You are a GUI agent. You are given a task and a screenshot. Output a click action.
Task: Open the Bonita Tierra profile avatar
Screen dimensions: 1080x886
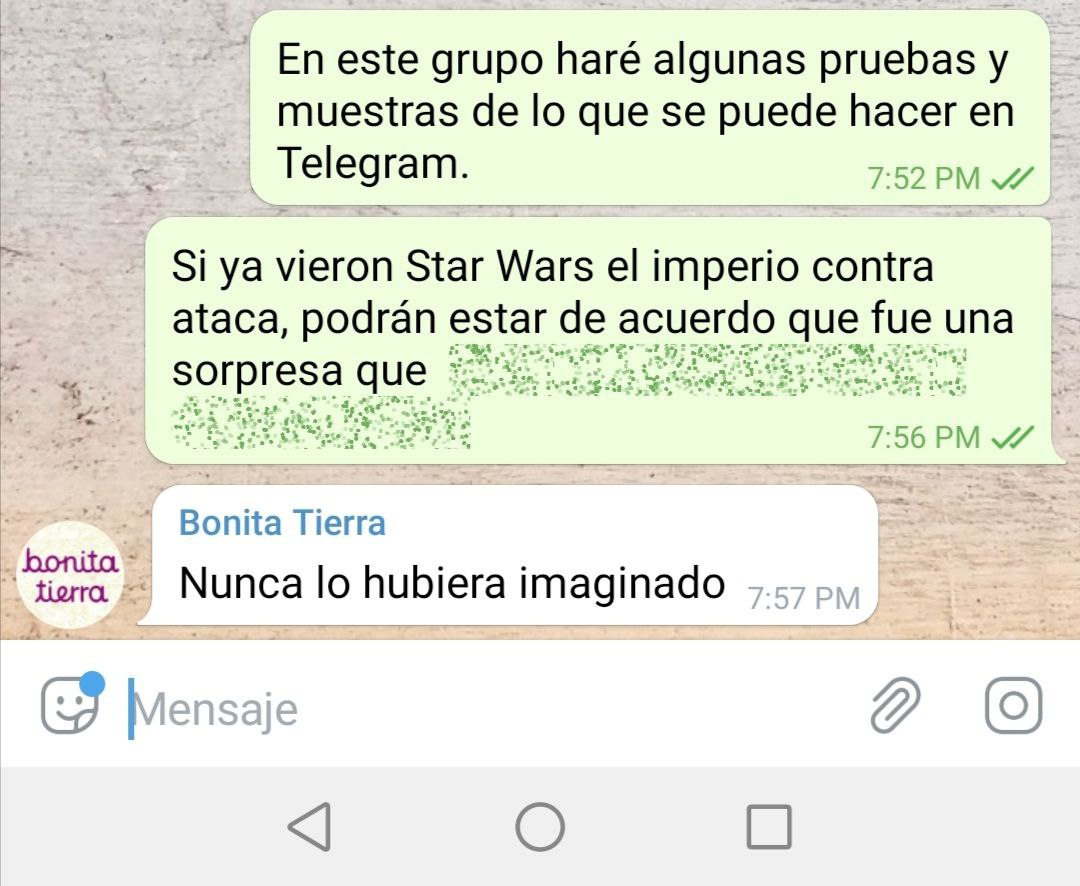click(x=70, y=575)
